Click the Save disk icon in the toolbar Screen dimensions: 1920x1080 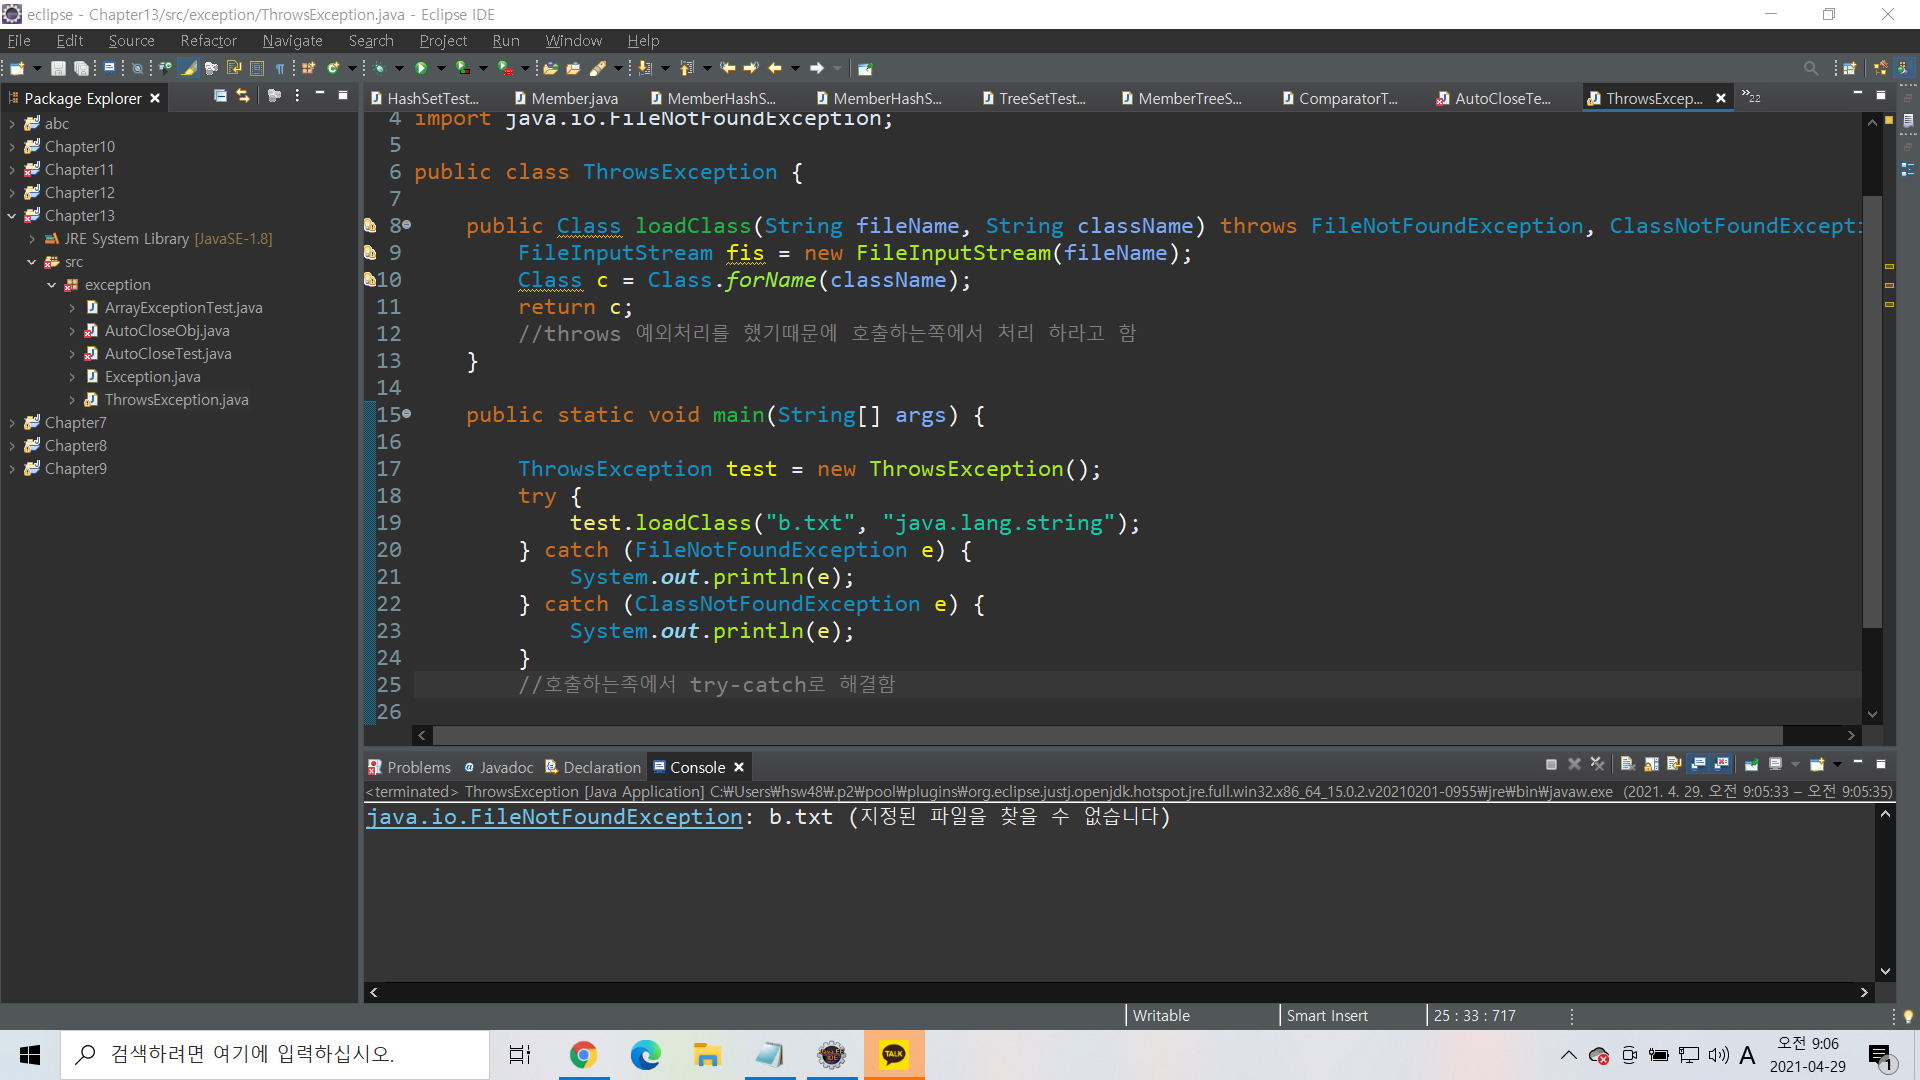point(58,68)
